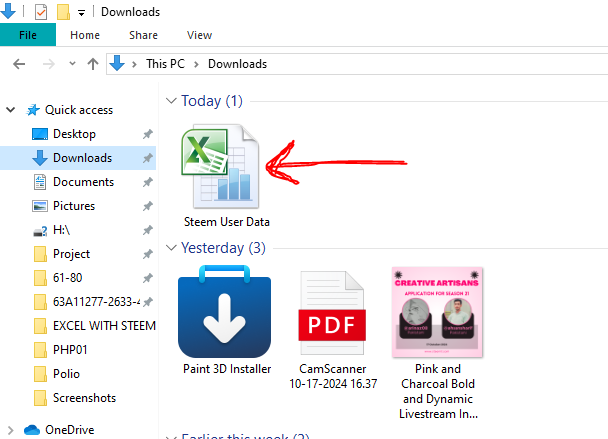Viewport: 608px width, 439px height.
Task: Open the View ribbon tab
Action: click(x=200, y=35)
